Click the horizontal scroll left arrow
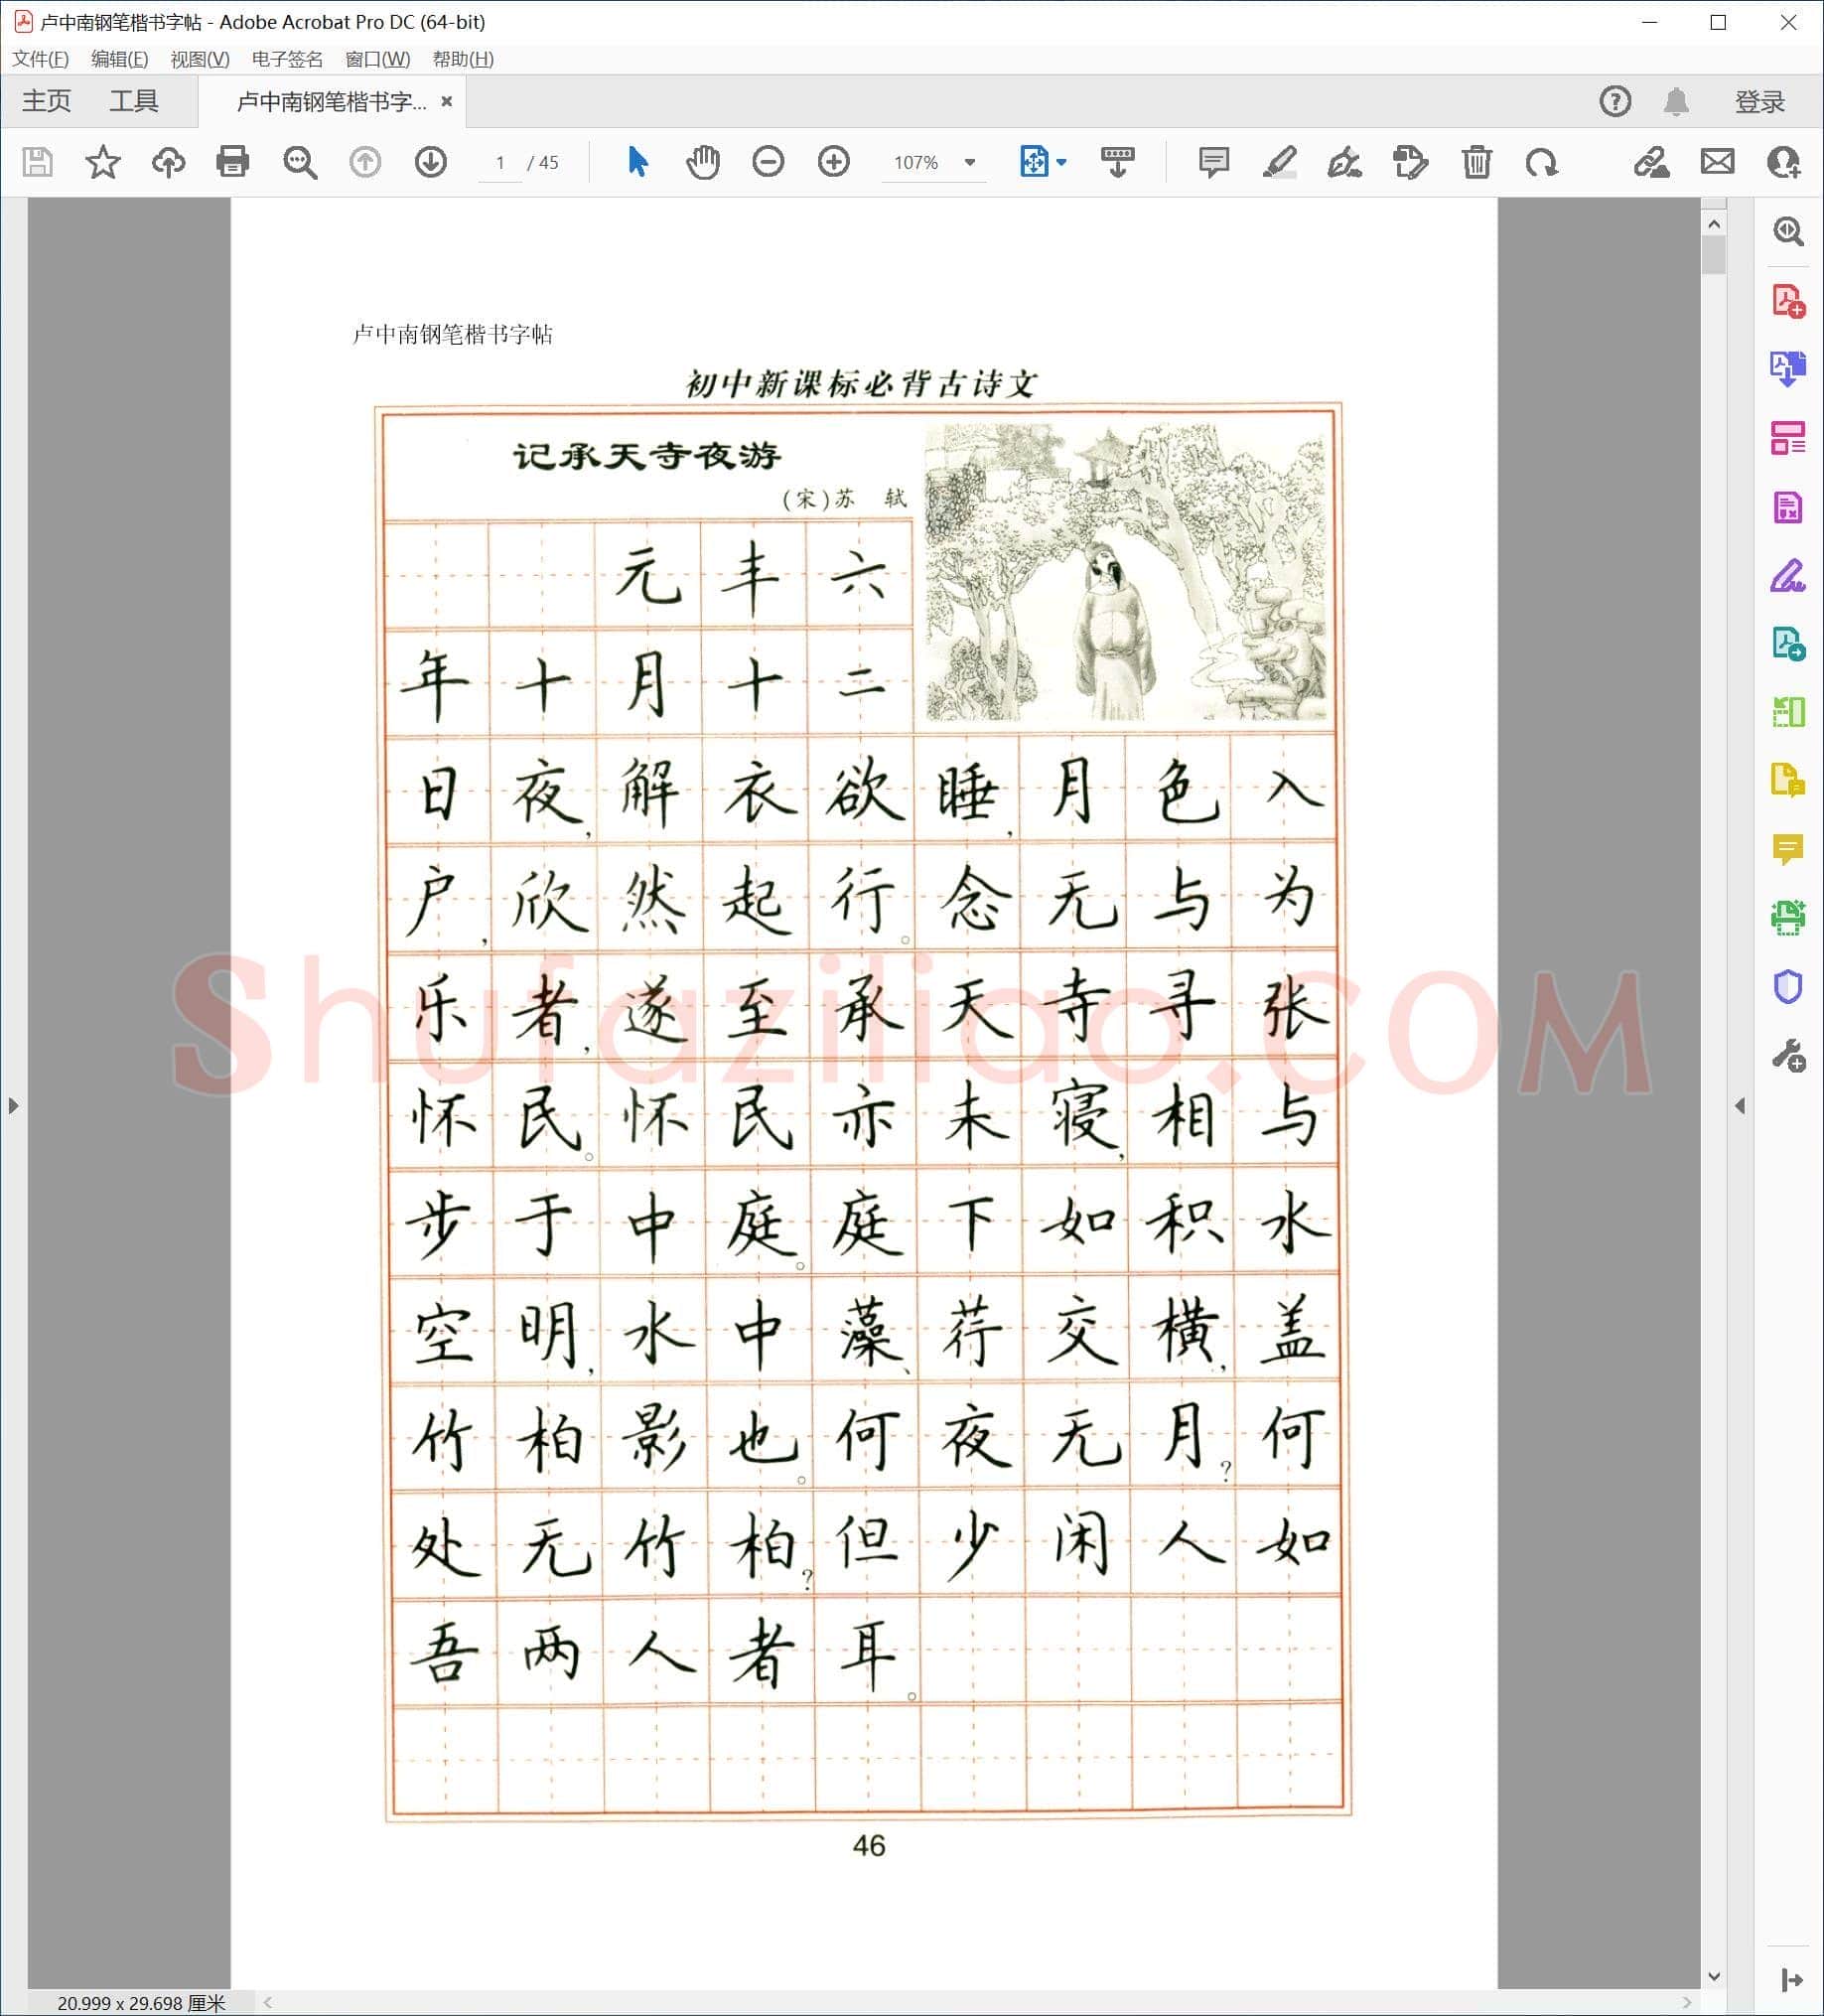The image size is (1824, 2016). click(x=268, y=2002)
